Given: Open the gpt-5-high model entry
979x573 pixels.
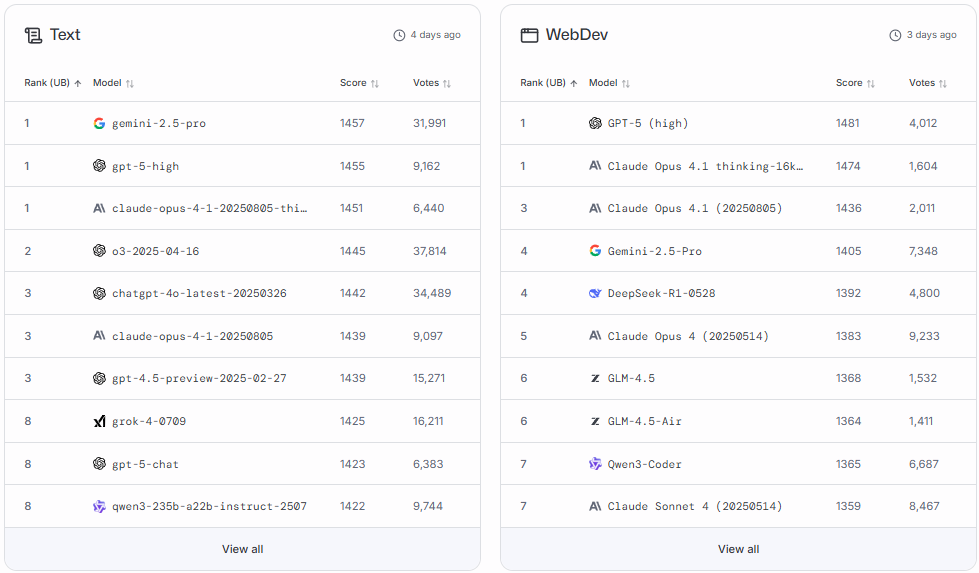Looking at the screenshot, I should (145, 166).
